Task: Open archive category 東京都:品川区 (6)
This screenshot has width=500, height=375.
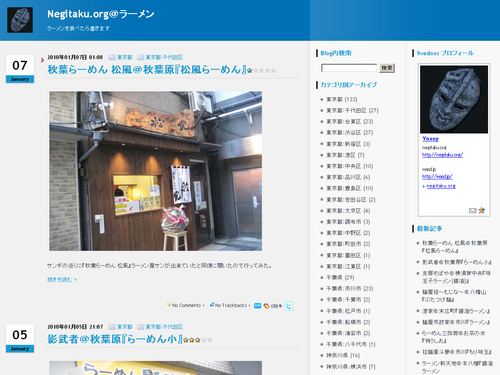Action: 348,177
